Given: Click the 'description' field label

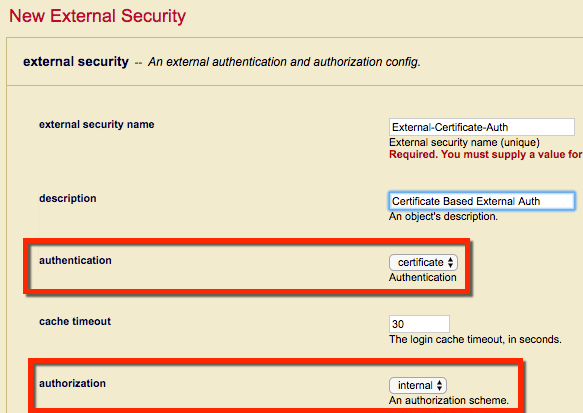Looking at the screenshot, I should [x=68, y=199].
